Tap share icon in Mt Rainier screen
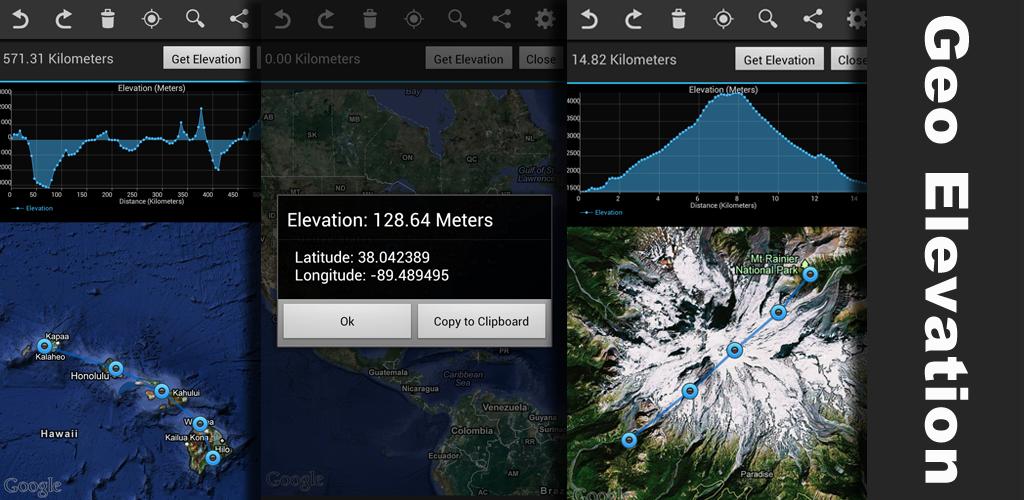The width and height of the screenshot is (1024, 500). point(812,19)
